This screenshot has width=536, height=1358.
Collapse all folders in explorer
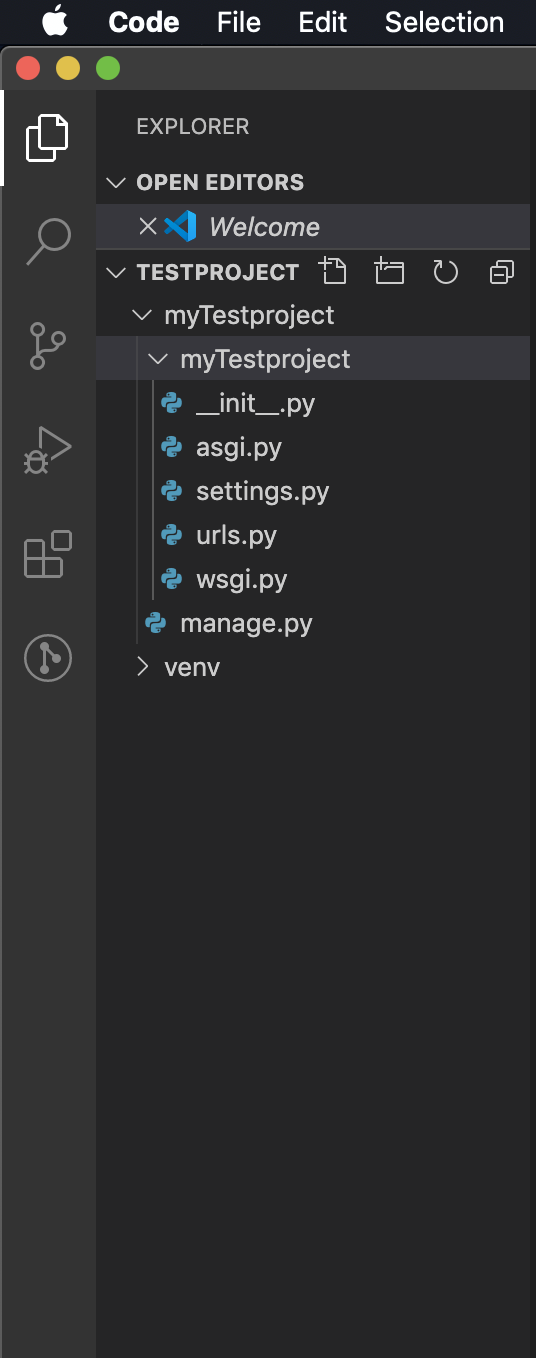[501, 271]
